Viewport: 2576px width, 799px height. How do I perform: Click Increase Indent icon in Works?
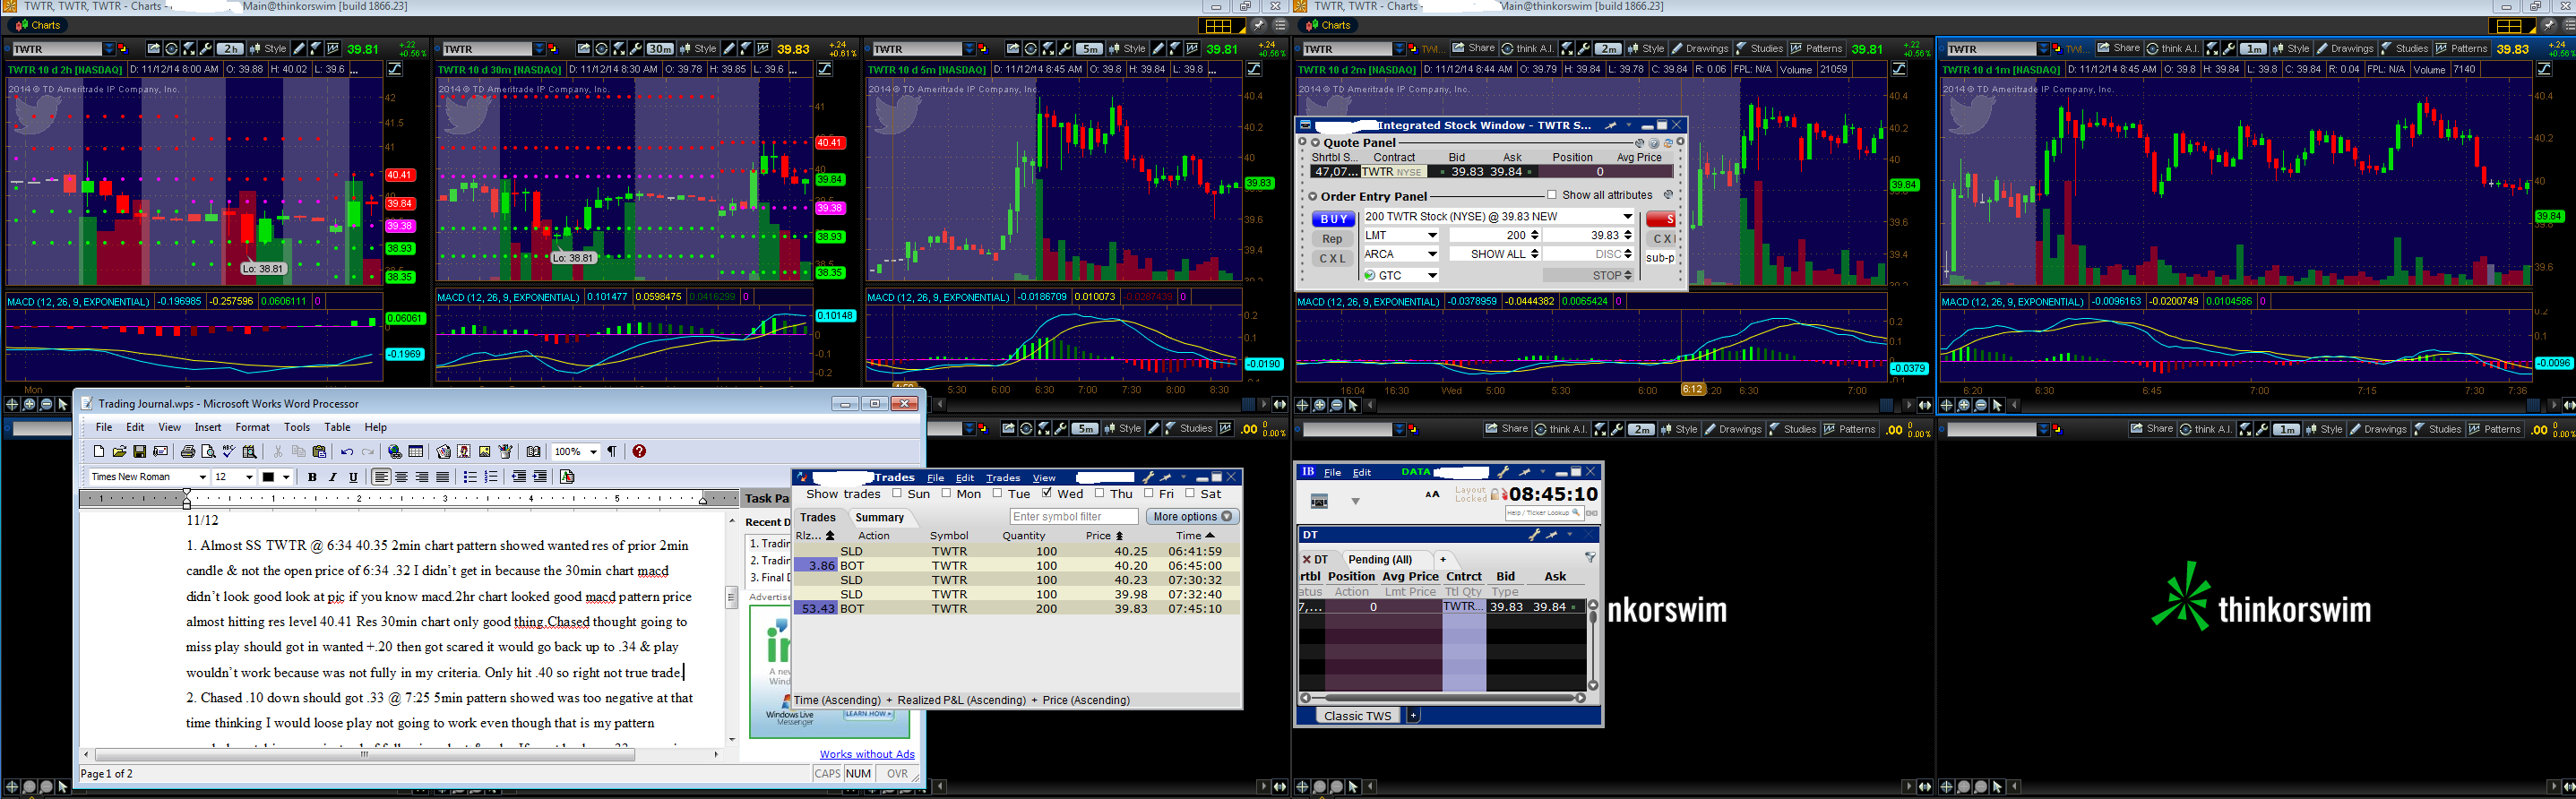click(x=540, y=477)
